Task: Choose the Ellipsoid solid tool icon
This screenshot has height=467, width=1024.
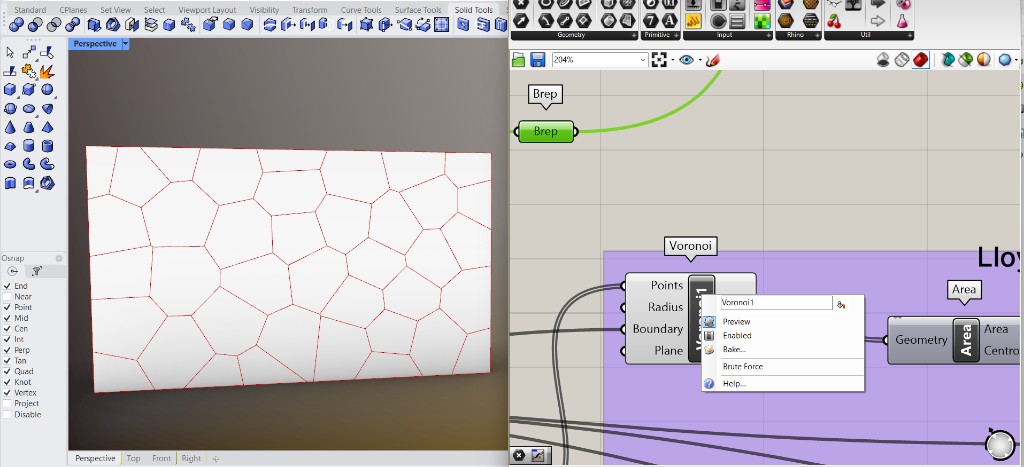Action: coord(29,108)
